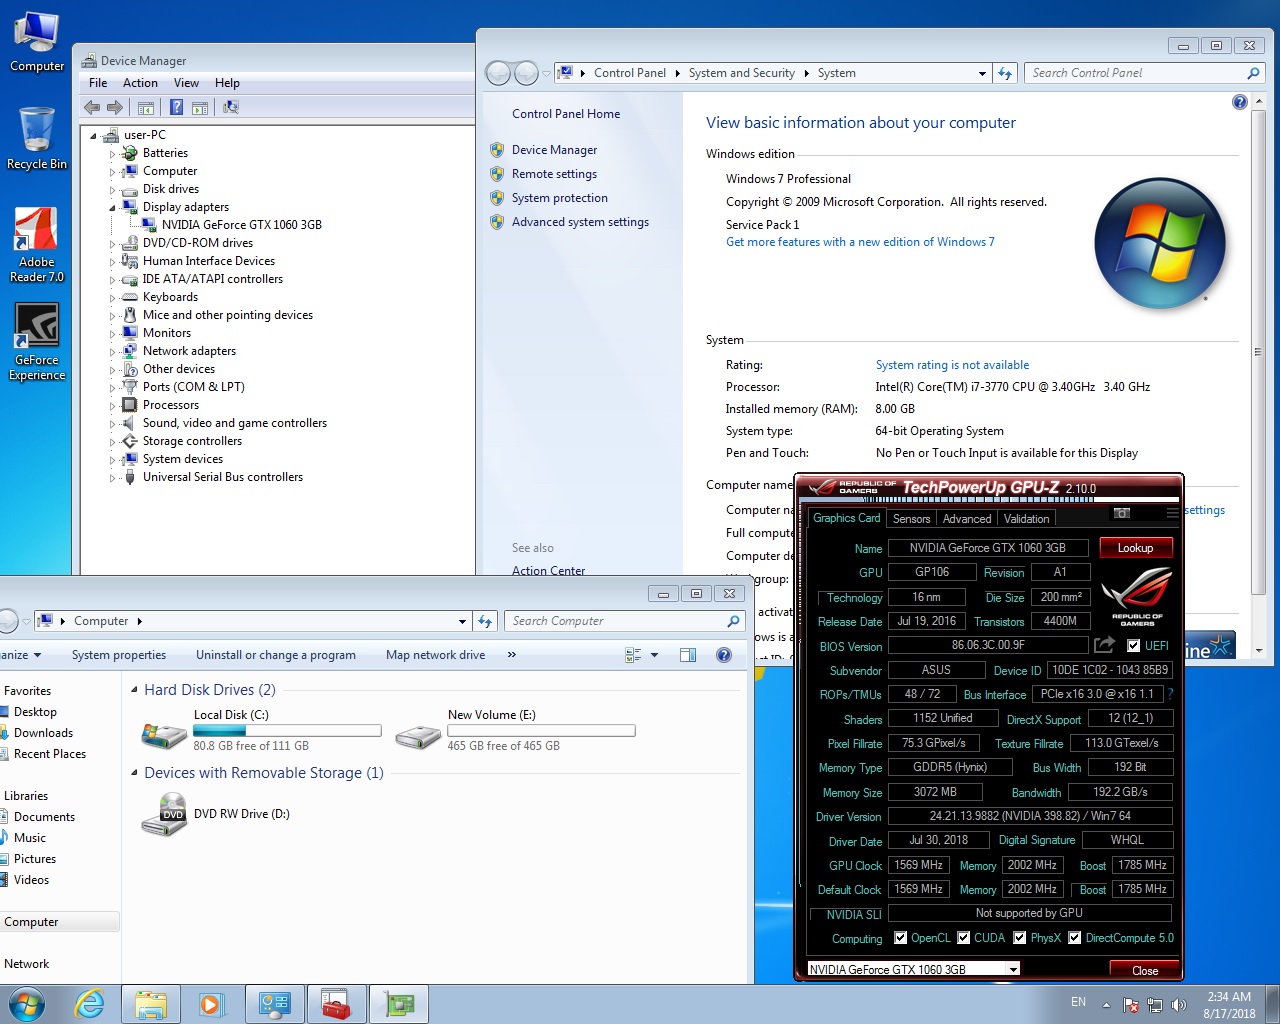
Task: Click the blue Help icon in Device Manager toolbar
Action: point(176,108)
